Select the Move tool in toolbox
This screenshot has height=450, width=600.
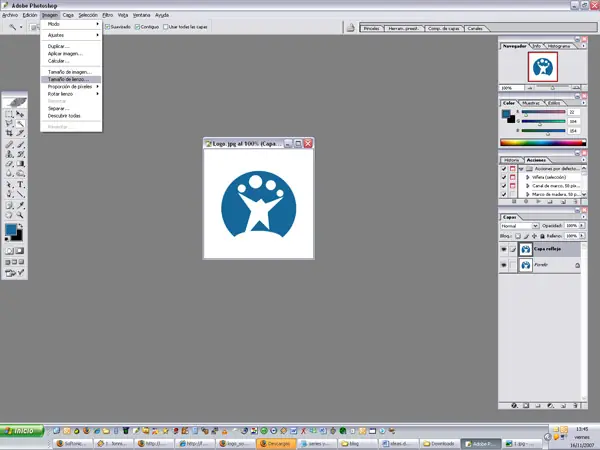pos(20,114)
